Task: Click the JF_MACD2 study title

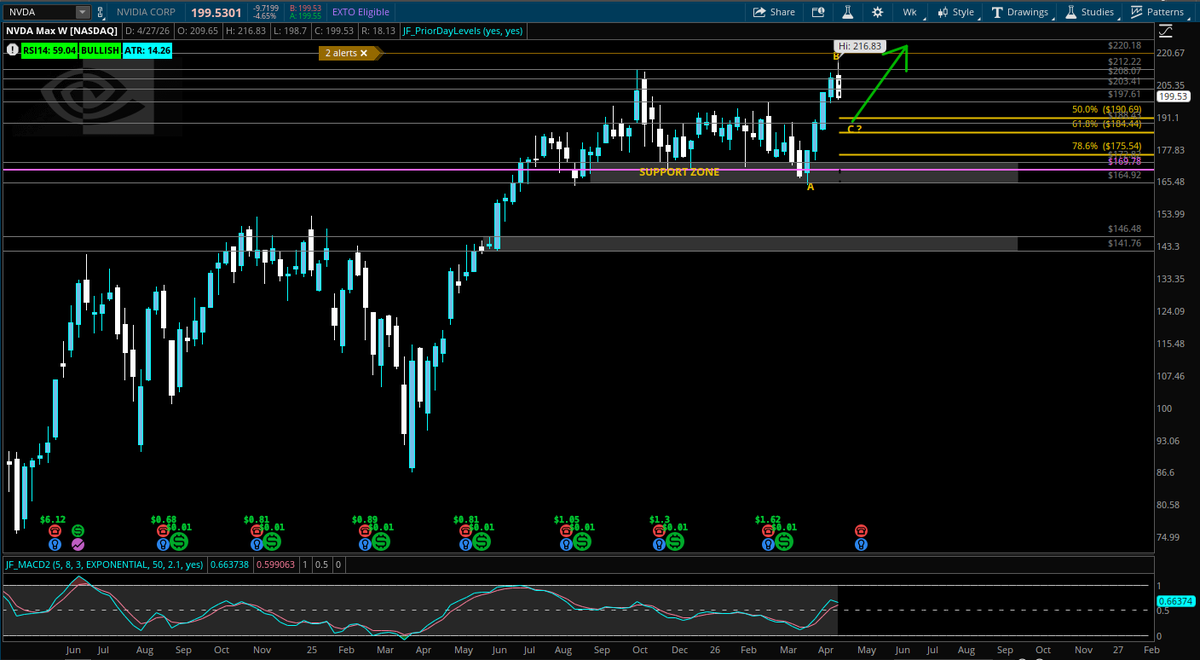Action: pyautogui.click(x=103, y=564)
